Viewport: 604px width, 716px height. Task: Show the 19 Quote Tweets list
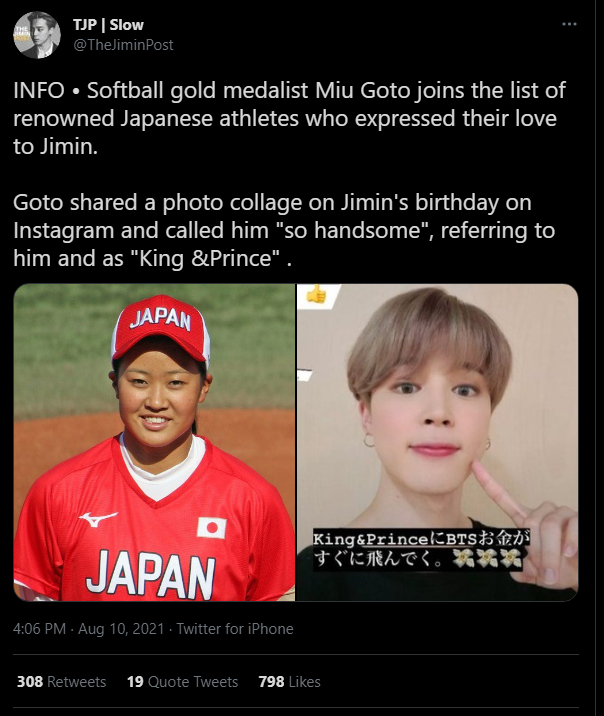click(x=183, y=682)
